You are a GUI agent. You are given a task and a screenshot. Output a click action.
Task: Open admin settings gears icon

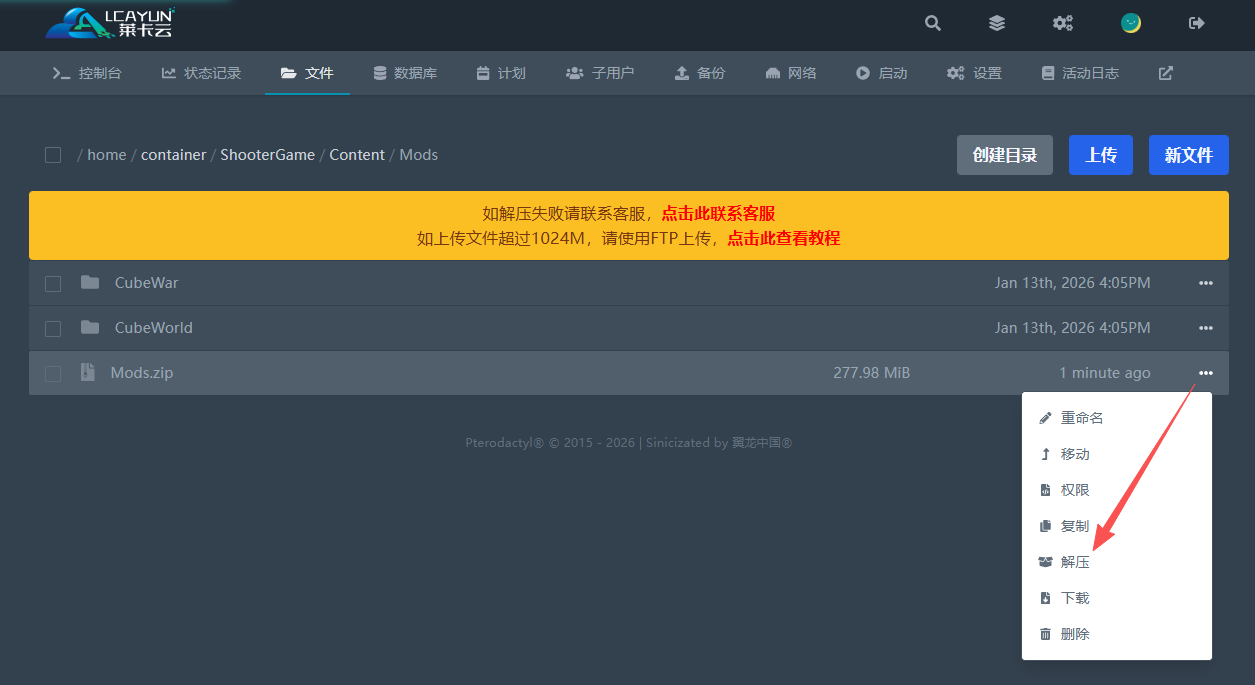(x=1063, y=23)
